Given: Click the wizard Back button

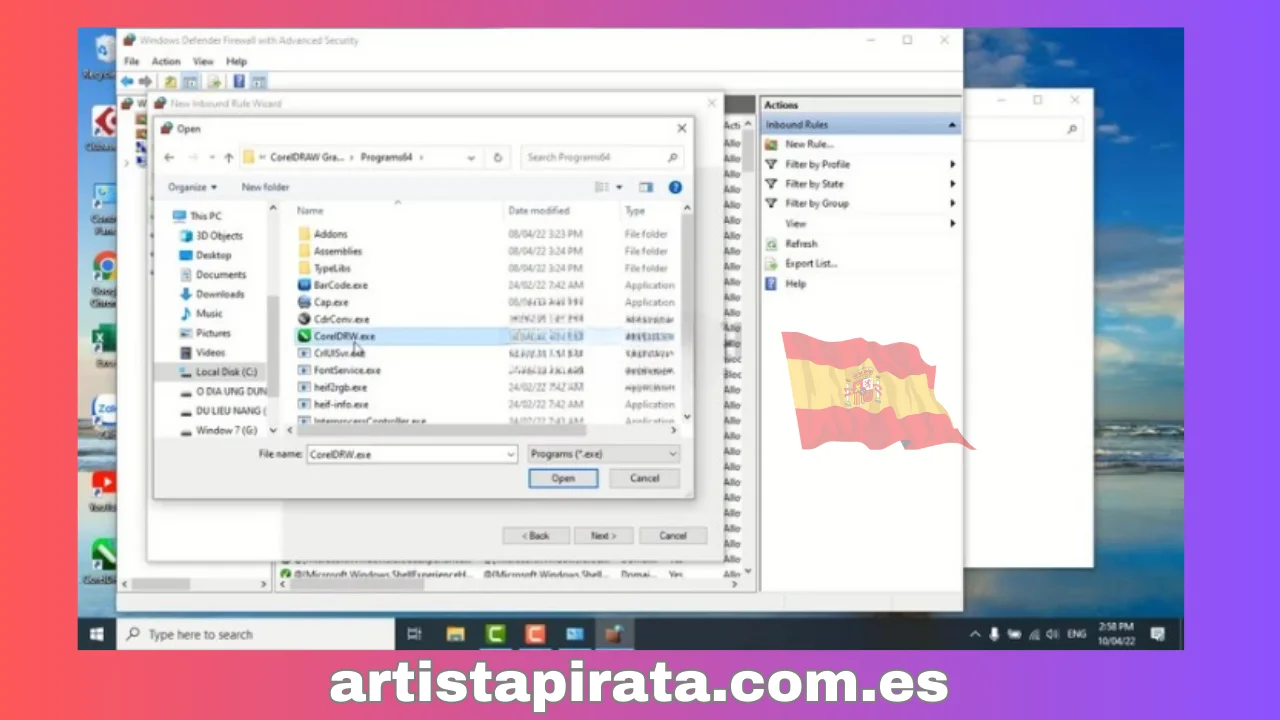Looking at the screenshot, I should [x=536, y=536].
